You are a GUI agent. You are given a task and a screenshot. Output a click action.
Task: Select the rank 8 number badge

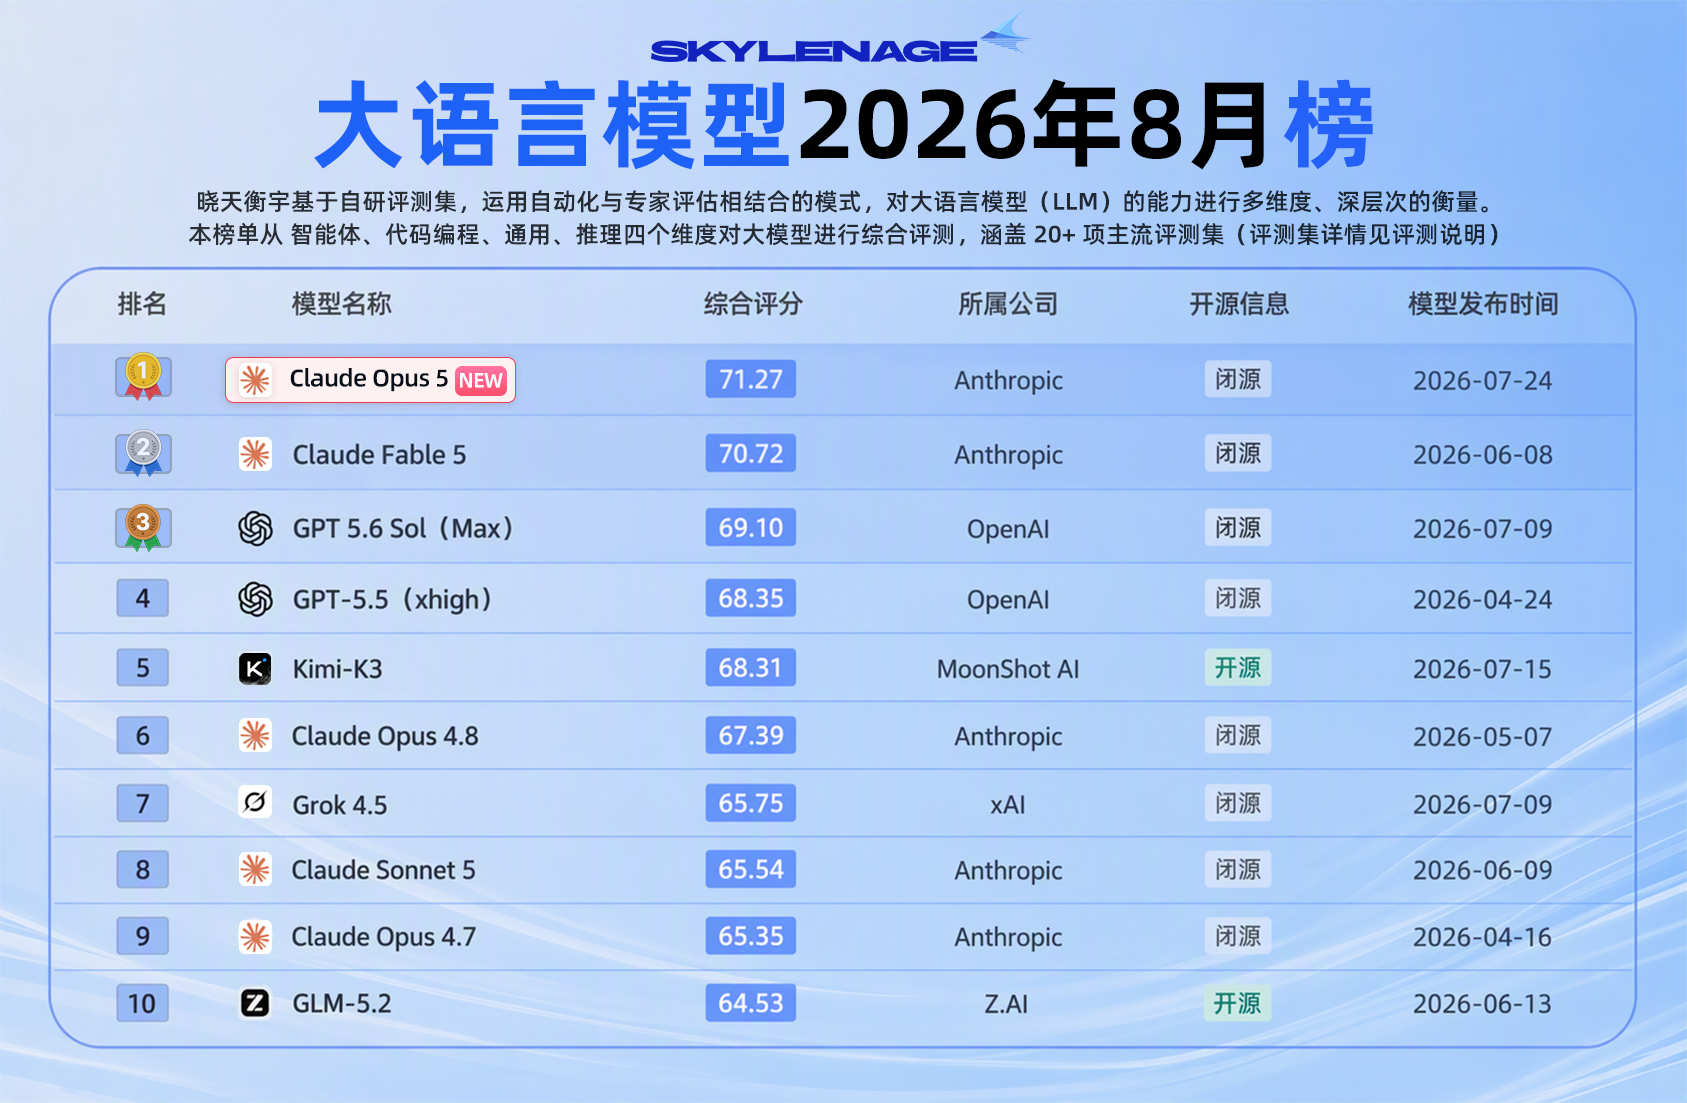pyautogui.click(x=143, y=869)
